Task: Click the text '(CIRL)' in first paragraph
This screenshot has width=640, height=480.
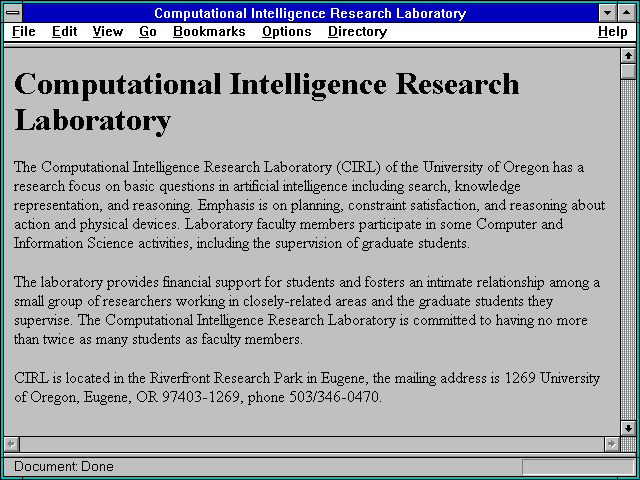Action: click(359, 168)
